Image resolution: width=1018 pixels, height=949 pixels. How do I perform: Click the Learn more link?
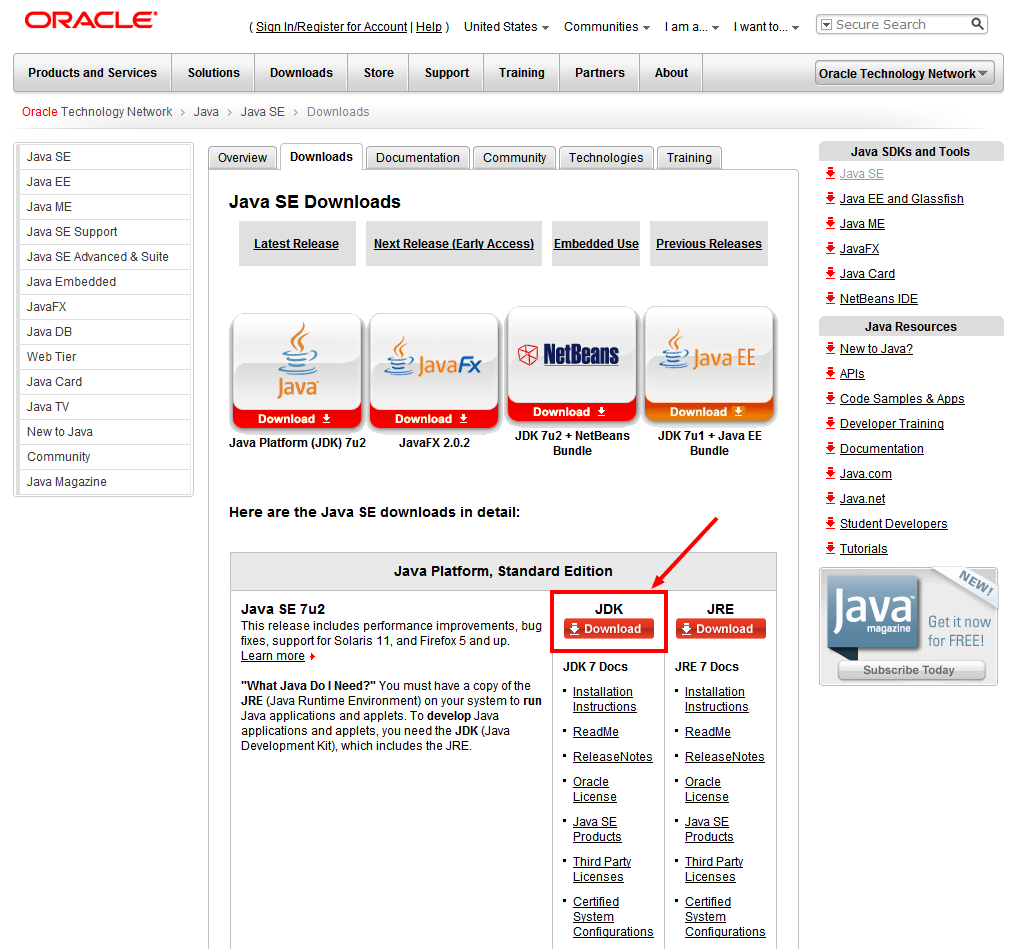click(273, 656)
